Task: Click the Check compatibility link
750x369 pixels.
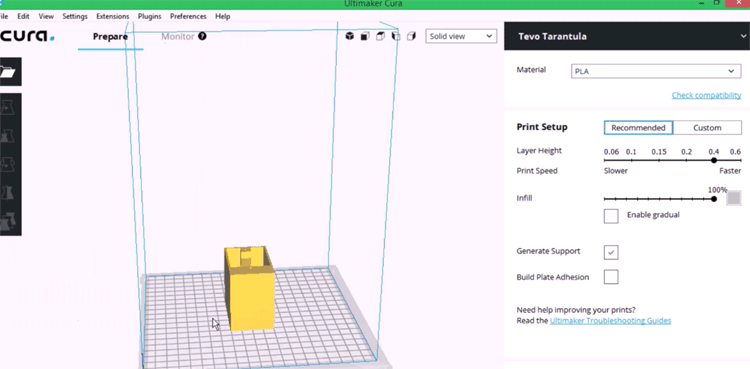Action: [x=706, y=95]
